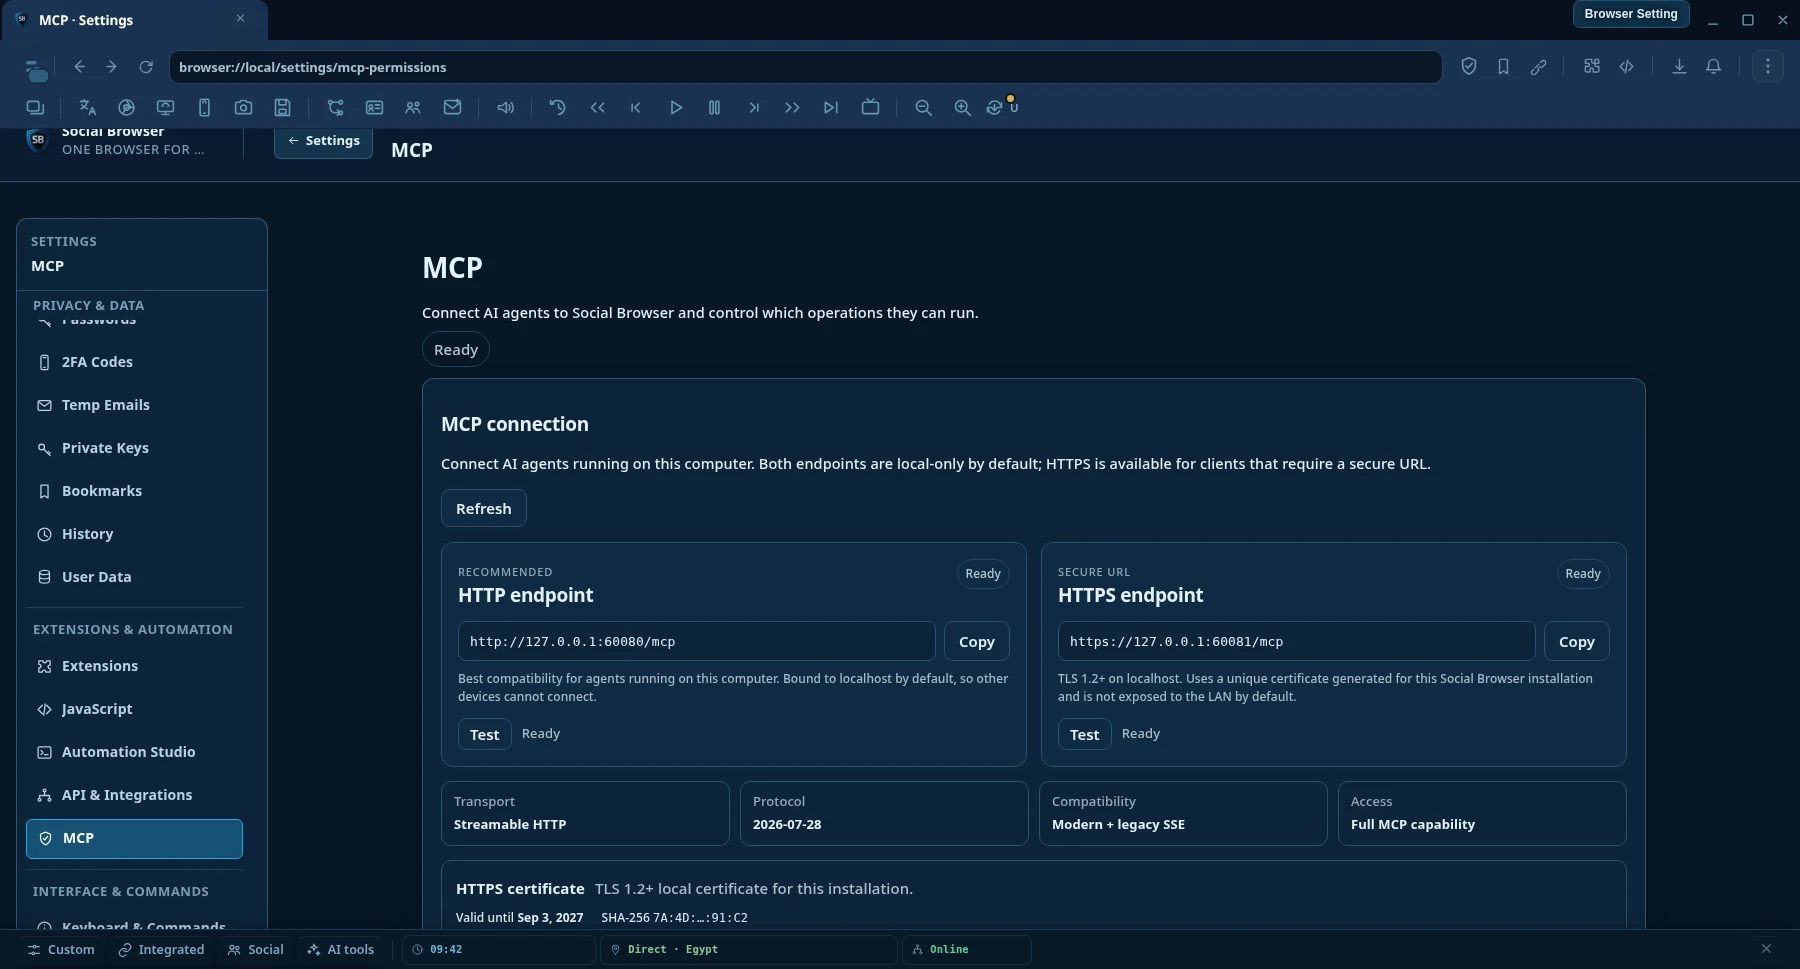Open Bookmarks settings in sidebar

[134, 491]
